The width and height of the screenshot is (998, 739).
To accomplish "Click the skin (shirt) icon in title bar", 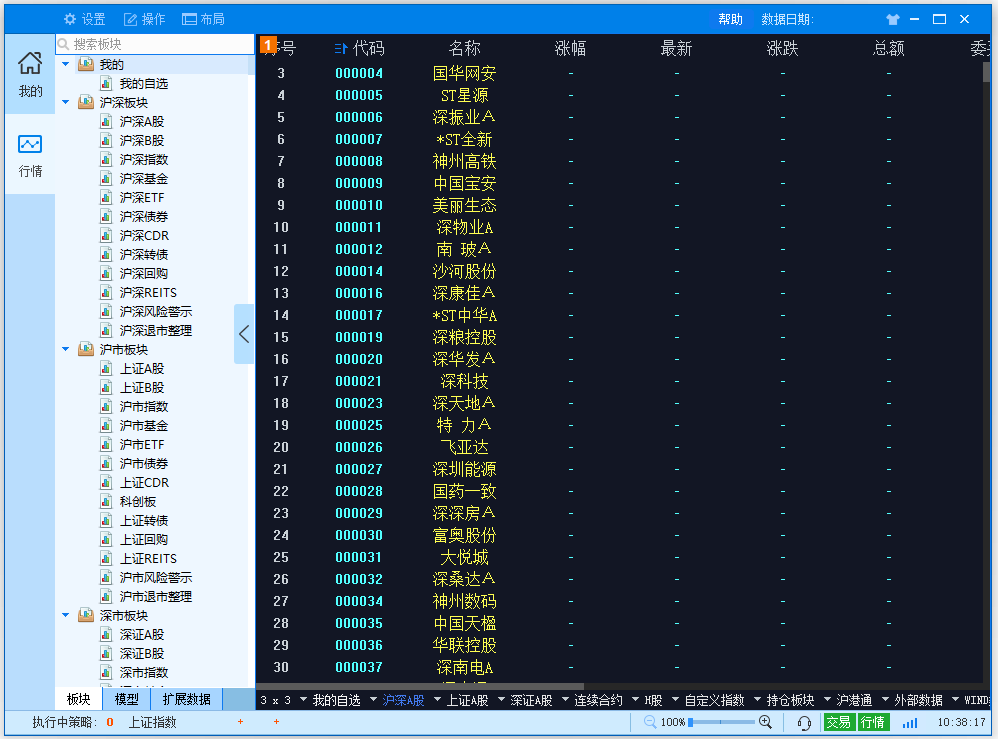I will [892, 19].
